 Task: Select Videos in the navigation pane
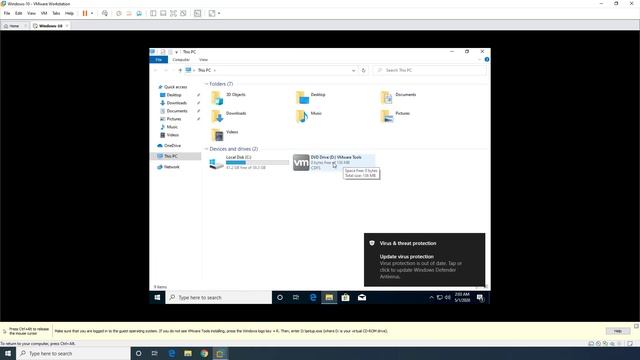point(172,135)
